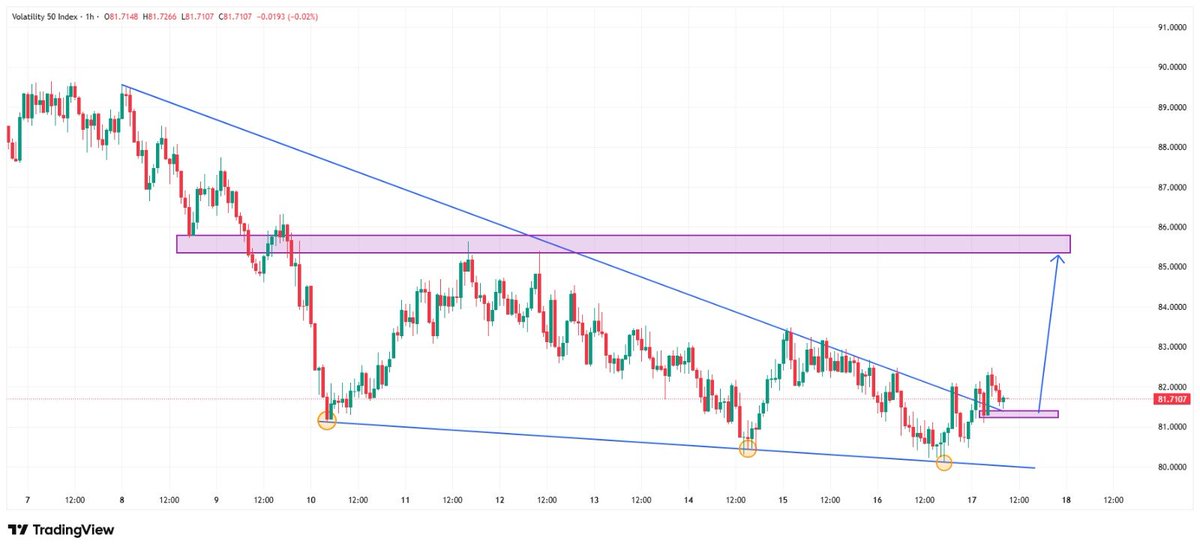Screen dimensions: 1200x550
Task: Click the 88.0000 price axis label
Action: click(1170, 147)
